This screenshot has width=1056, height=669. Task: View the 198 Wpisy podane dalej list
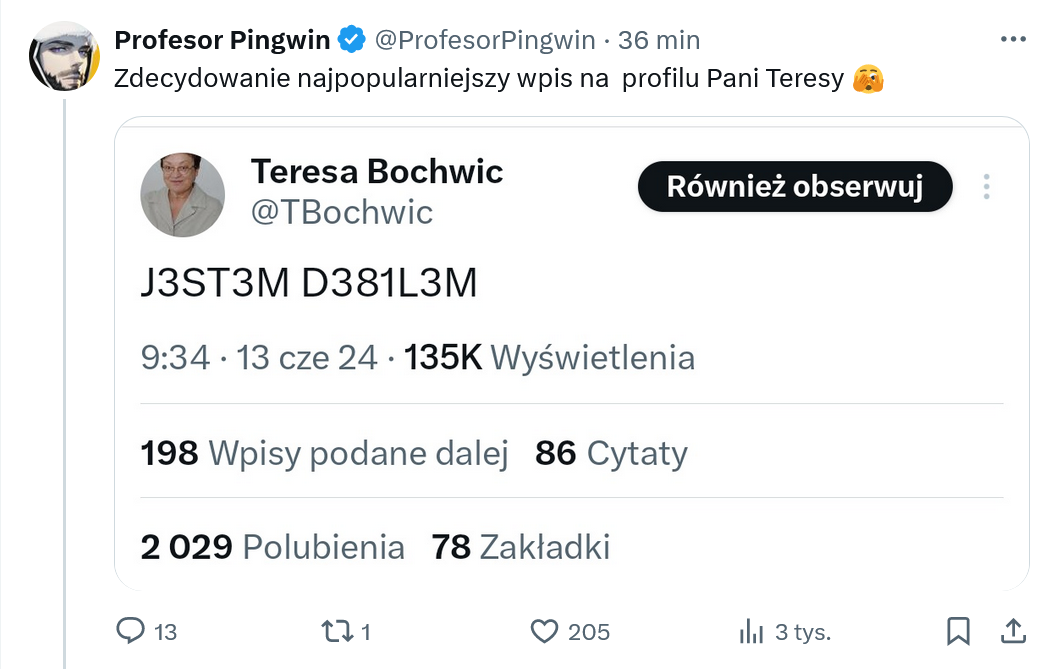click(x=324, y=453)
